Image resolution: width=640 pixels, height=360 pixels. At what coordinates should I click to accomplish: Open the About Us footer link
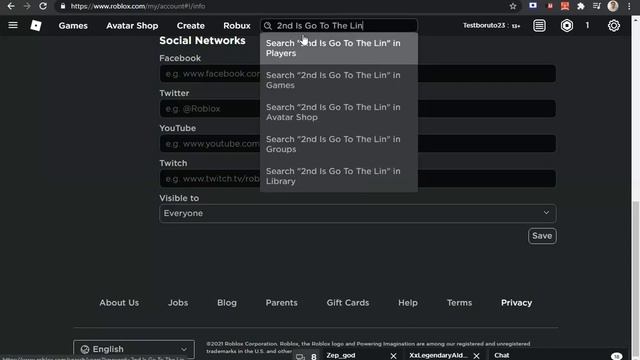(x=119, y=303)
